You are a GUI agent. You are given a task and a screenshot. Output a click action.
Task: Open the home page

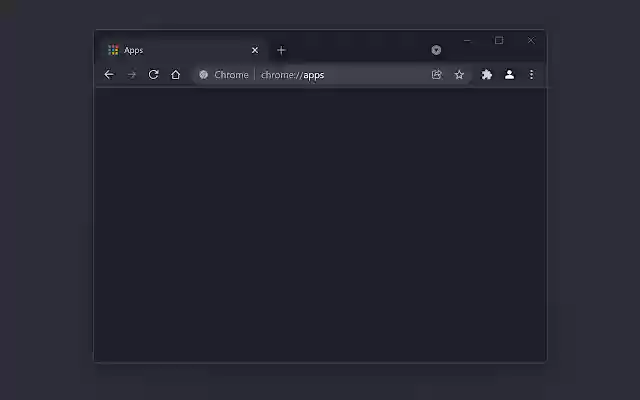[x=176, y=75]
